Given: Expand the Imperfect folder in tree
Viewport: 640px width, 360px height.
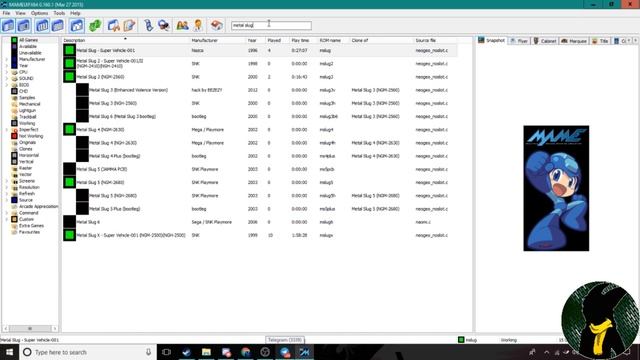Looking at the screenshot, I should 6,129.
